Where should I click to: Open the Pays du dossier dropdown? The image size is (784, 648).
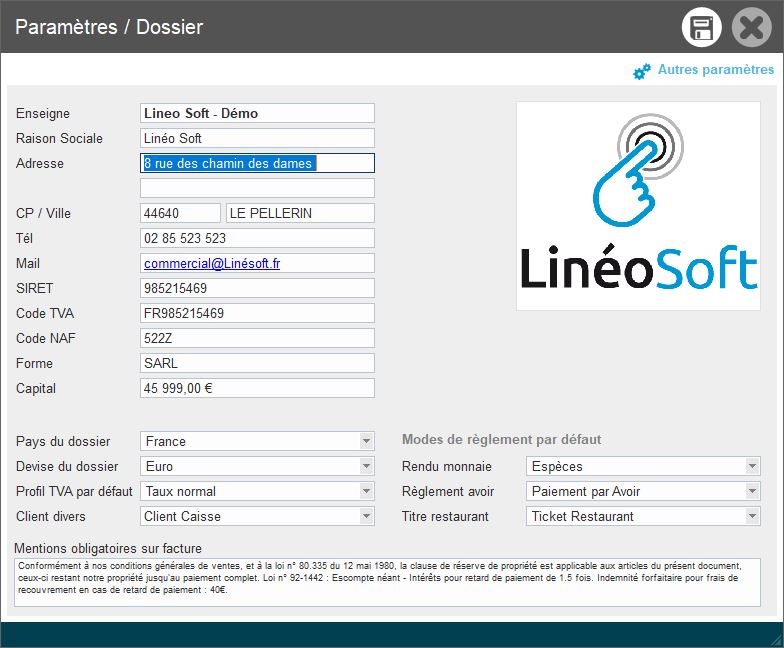click(257, 441)
